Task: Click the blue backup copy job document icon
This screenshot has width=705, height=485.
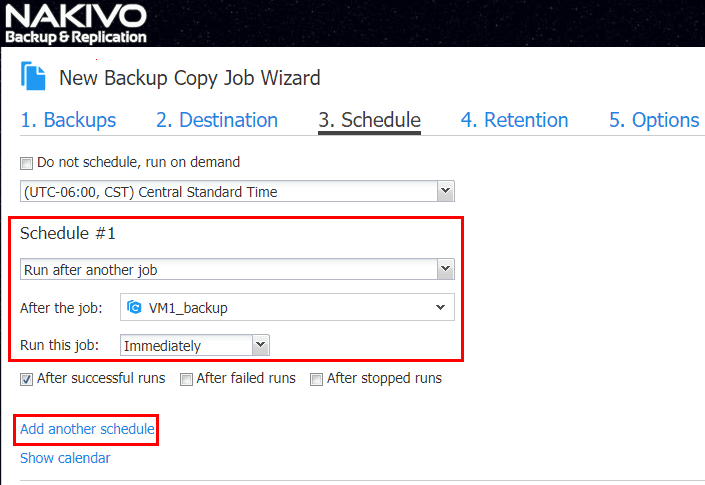Action: [33, 76]
